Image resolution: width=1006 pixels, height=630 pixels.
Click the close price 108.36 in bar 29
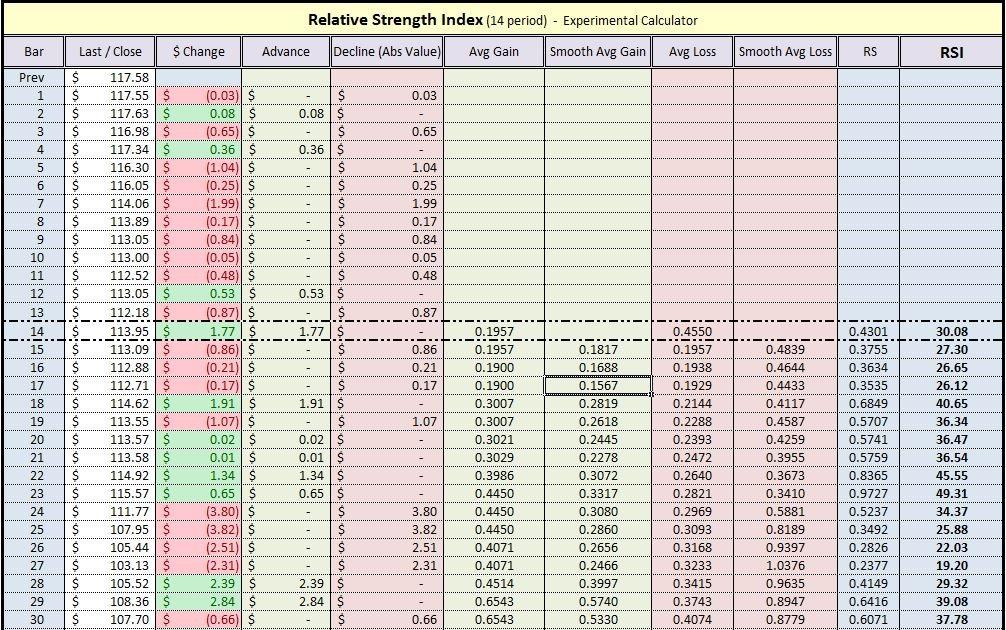pos(110,601)
